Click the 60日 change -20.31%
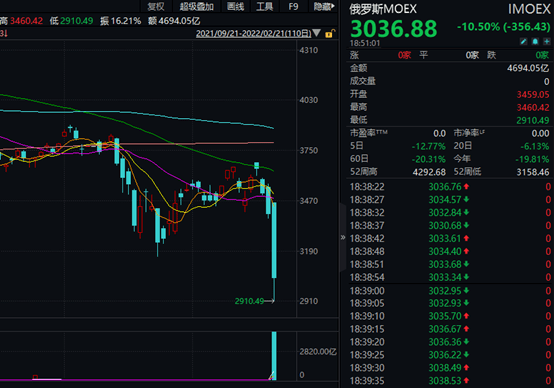Image resolution: width=554 pixels, height=388 pixels. tap(428, 159)
